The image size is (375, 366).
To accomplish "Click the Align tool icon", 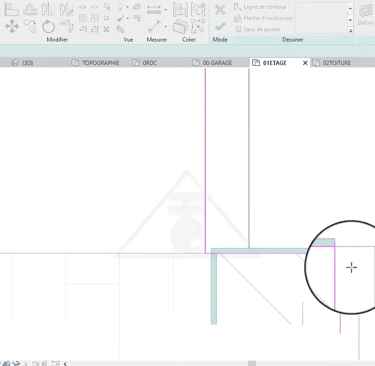I will 12,10.
